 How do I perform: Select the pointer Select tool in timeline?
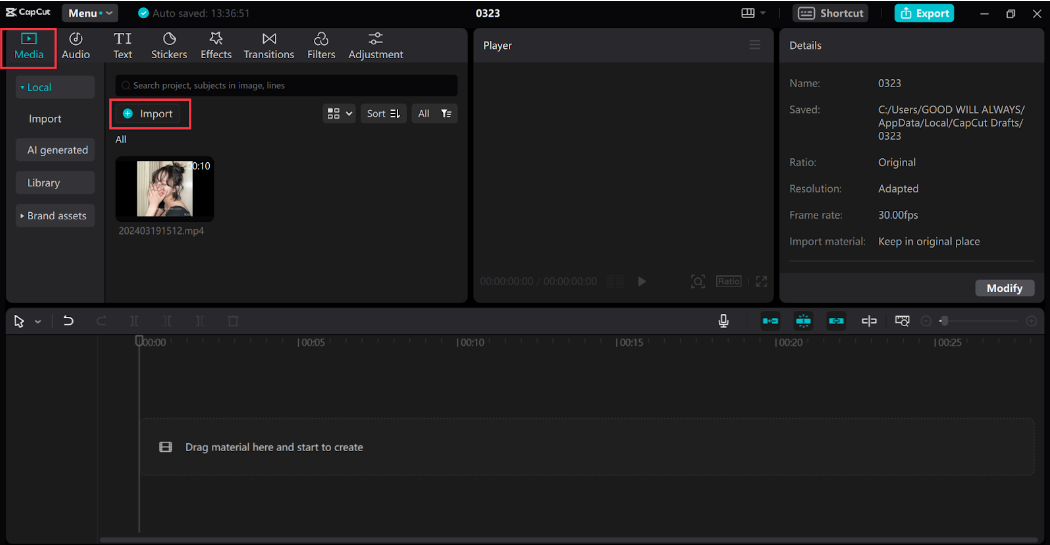[19, 321]
